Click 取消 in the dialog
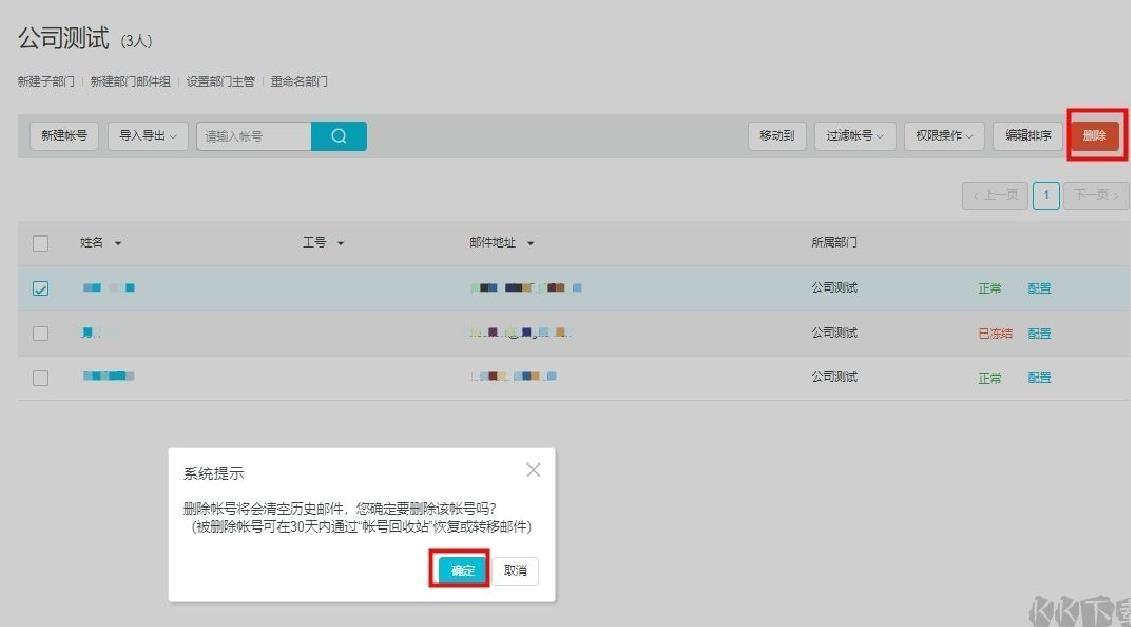1131x627 pixels. click(x=515, y=571)
